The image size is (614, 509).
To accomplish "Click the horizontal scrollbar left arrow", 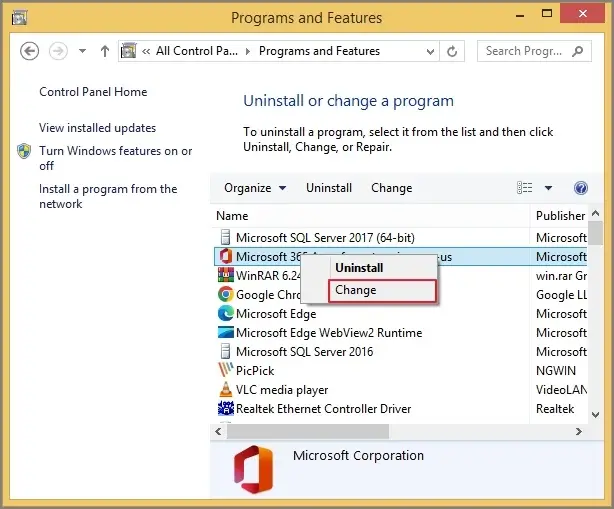I will click(x=218, y=431).
